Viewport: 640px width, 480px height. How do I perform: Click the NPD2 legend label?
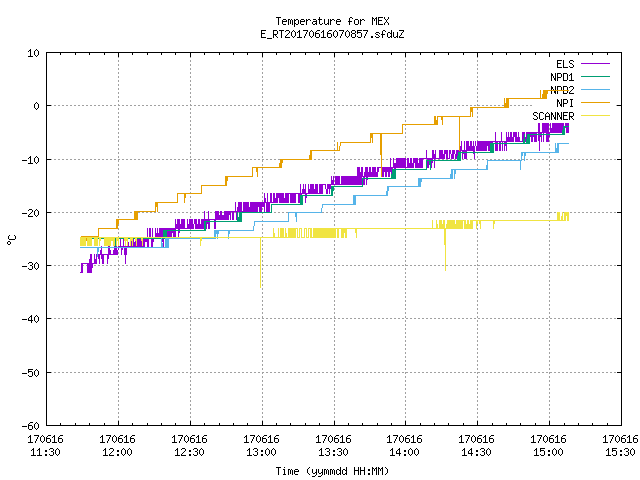pyautogui.click(x=562, y=90)
